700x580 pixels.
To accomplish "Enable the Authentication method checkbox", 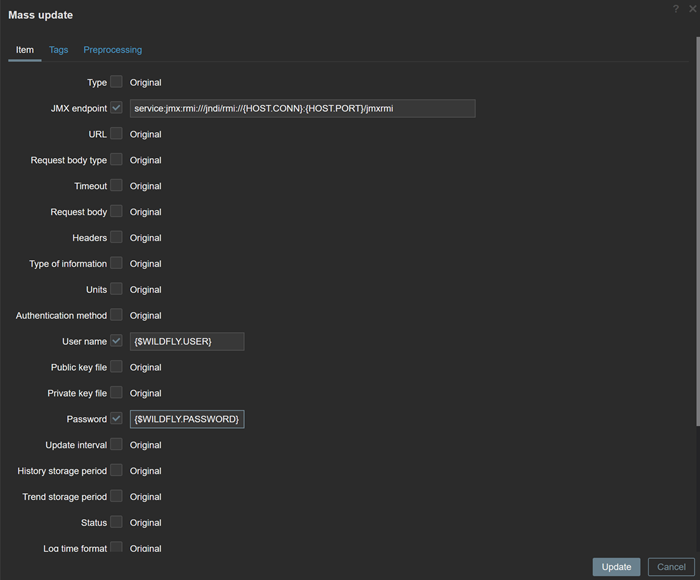I will tap(116, 315).
